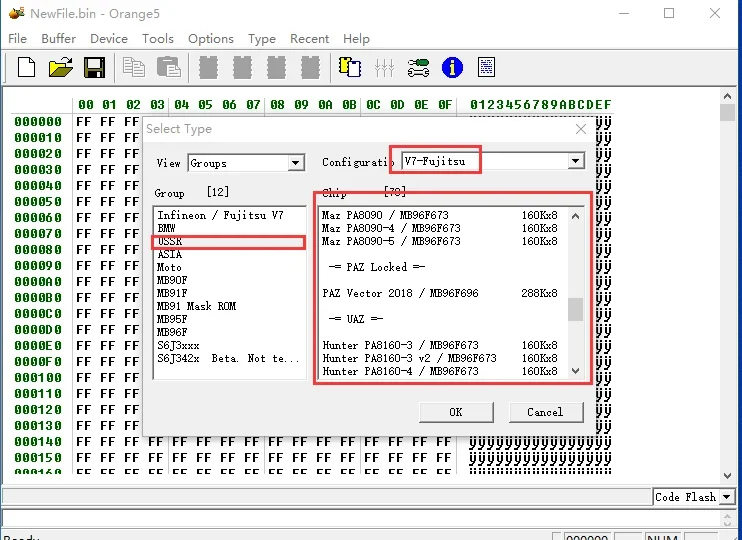Select the Moto group

(x=230, y=267)
